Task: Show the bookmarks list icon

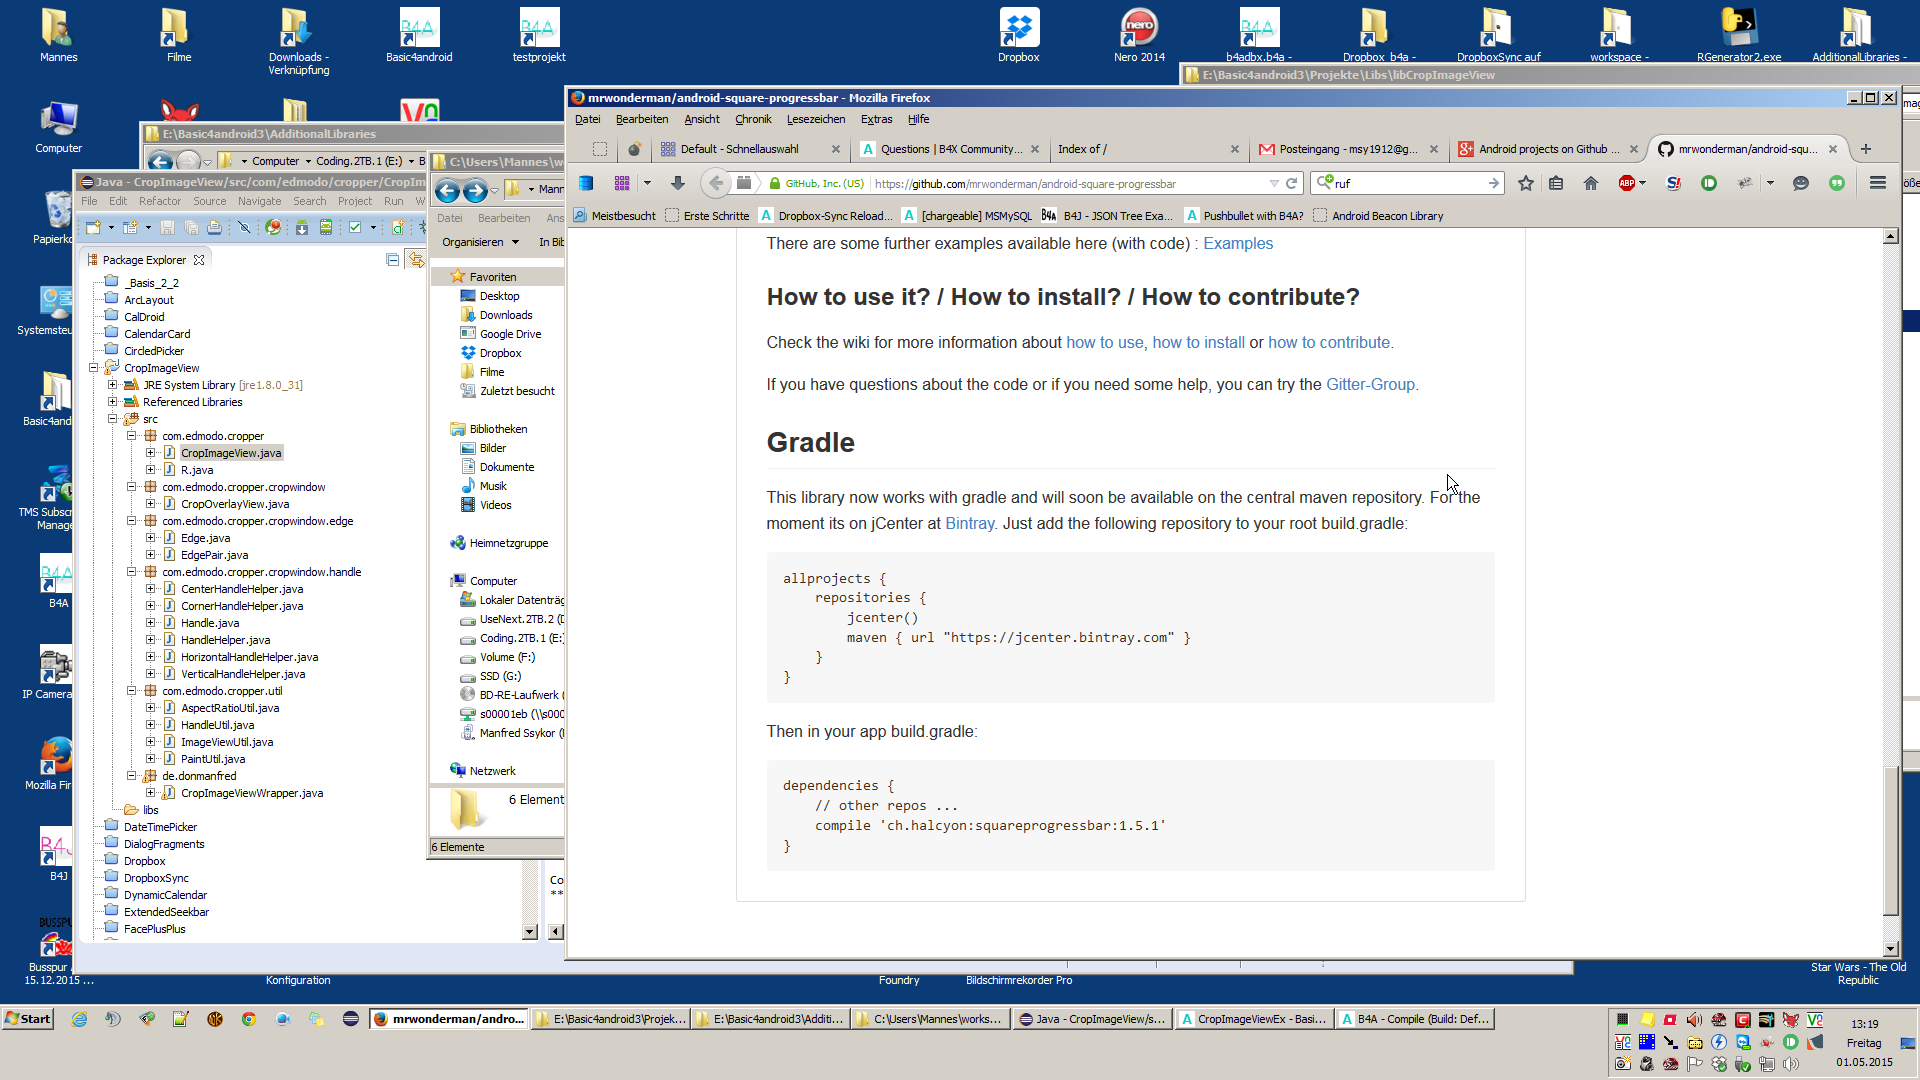Action: [1556, 183]
